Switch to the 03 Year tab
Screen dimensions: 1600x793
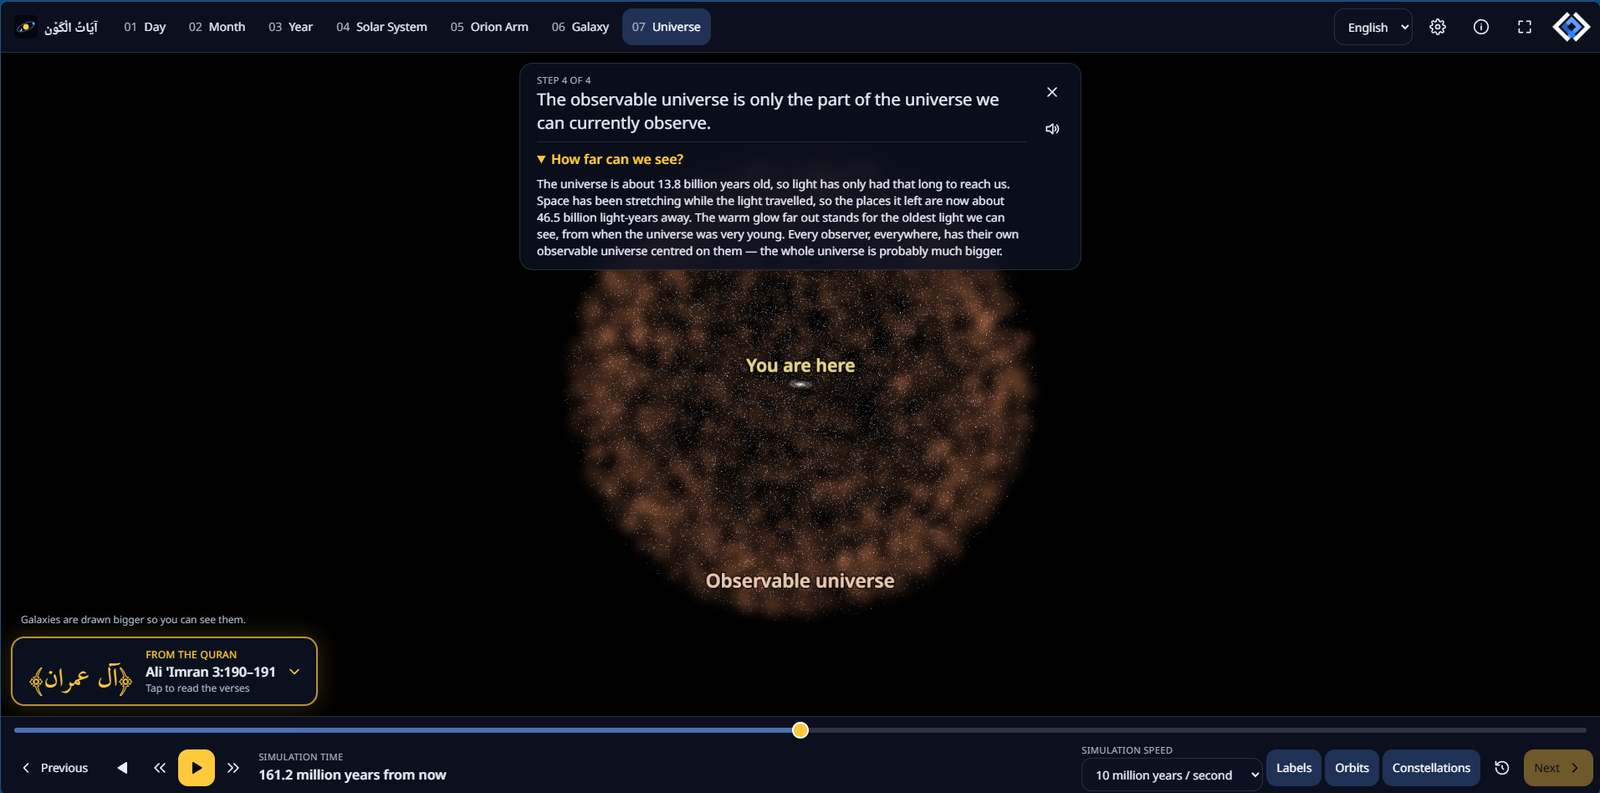click(x=291, y=27)
